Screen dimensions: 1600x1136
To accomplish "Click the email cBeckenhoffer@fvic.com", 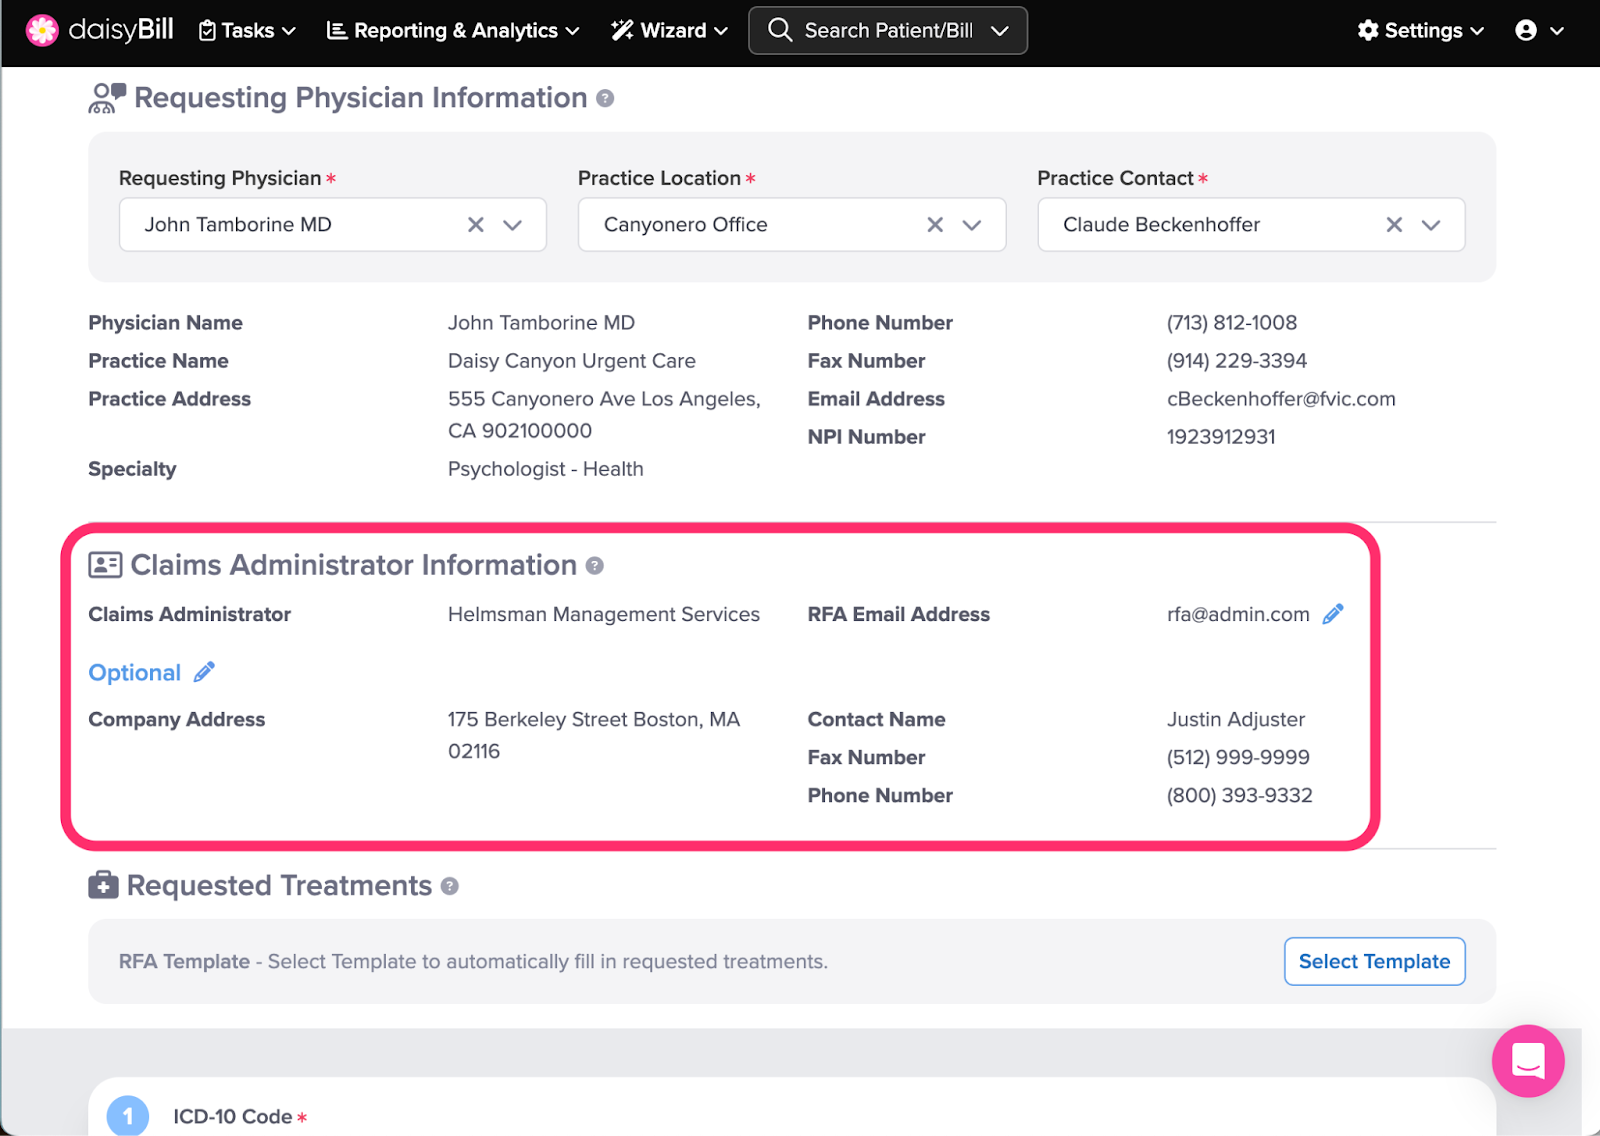I will tap(1281, 399).
